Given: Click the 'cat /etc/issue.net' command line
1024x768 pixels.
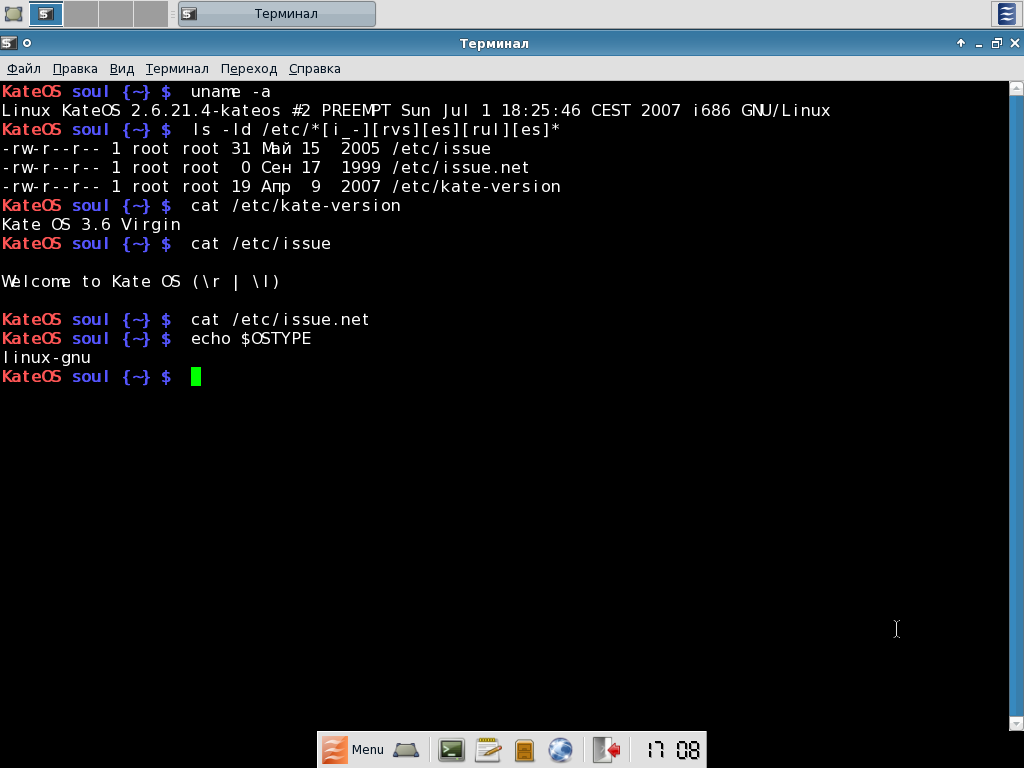Looking at the screenshot, I should coord(280,319).
